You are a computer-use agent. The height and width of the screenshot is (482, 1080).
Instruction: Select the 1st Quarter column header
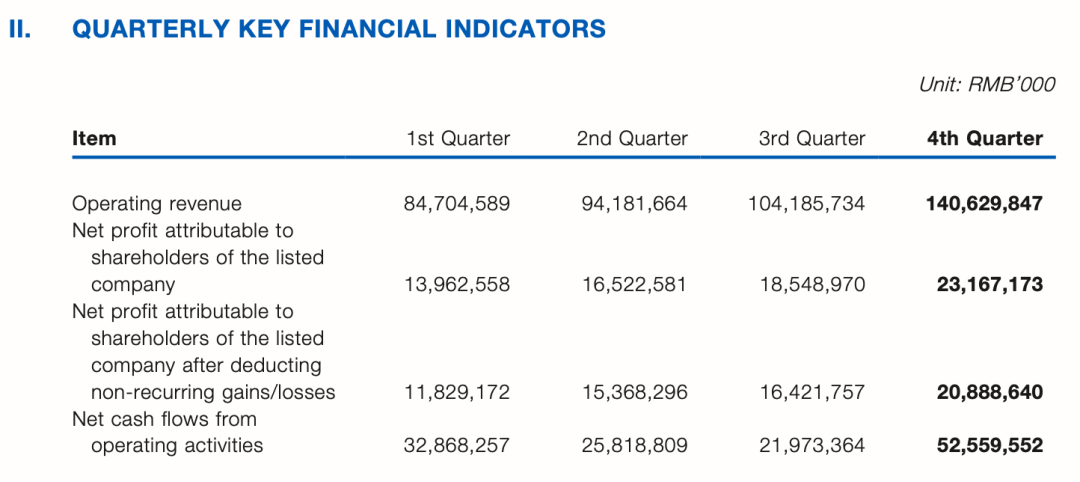pos(458,139)
